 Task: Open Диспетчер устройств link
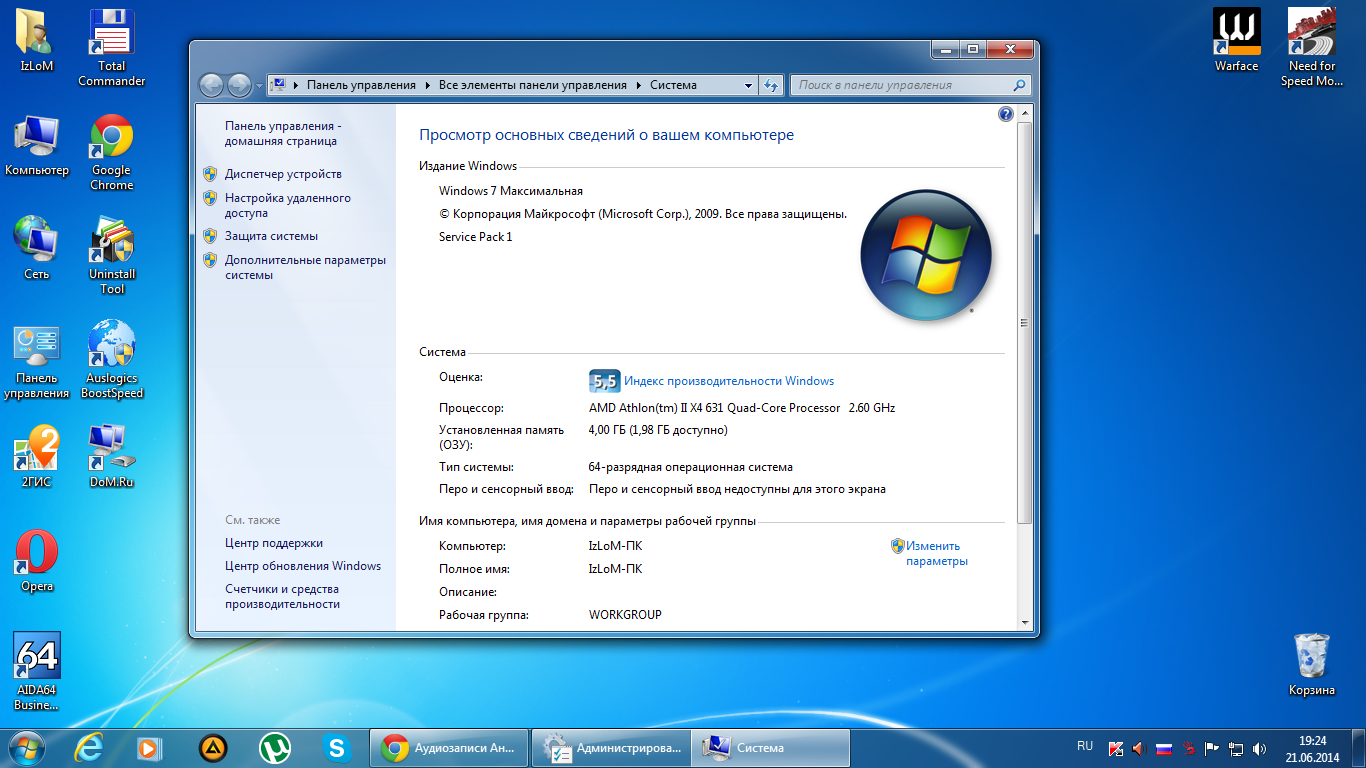(283, 174)
